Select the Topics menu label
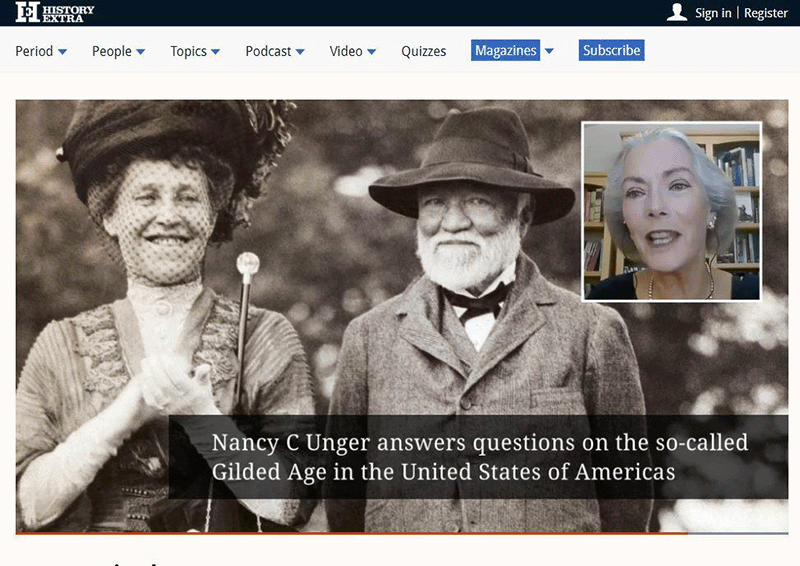 [188, 51]
